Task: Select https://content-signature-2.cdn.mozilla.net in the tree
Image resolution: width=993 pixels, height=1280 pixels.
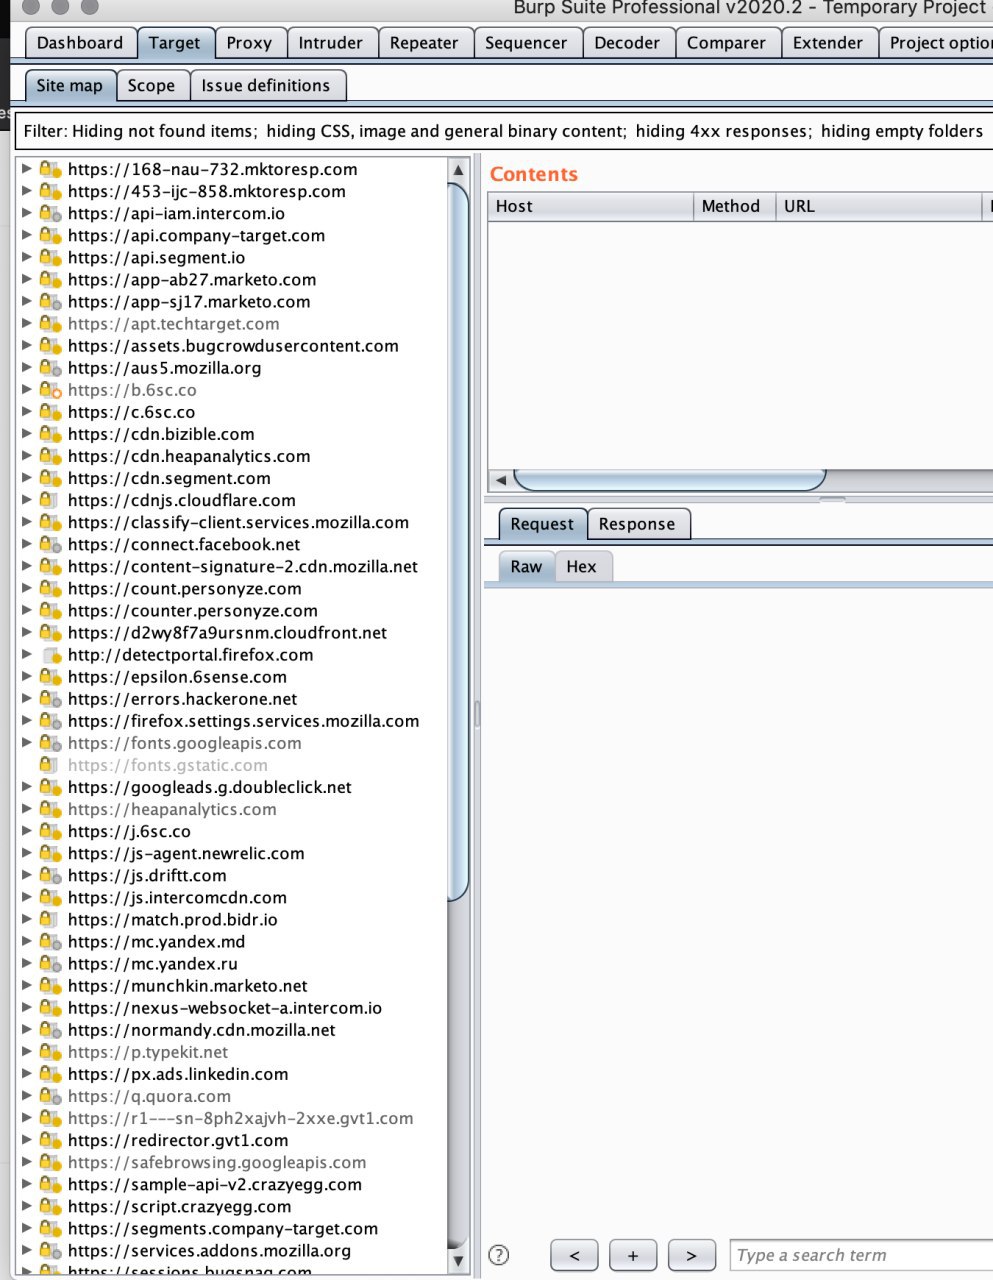Action: pos(243,566)
